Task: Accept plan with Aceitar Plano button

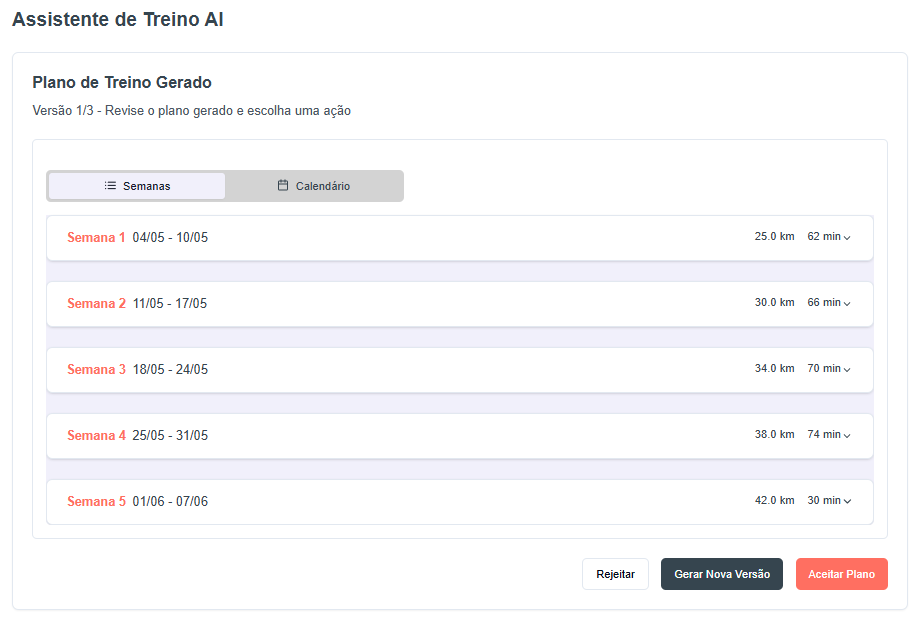Action: tap(841, 574)
